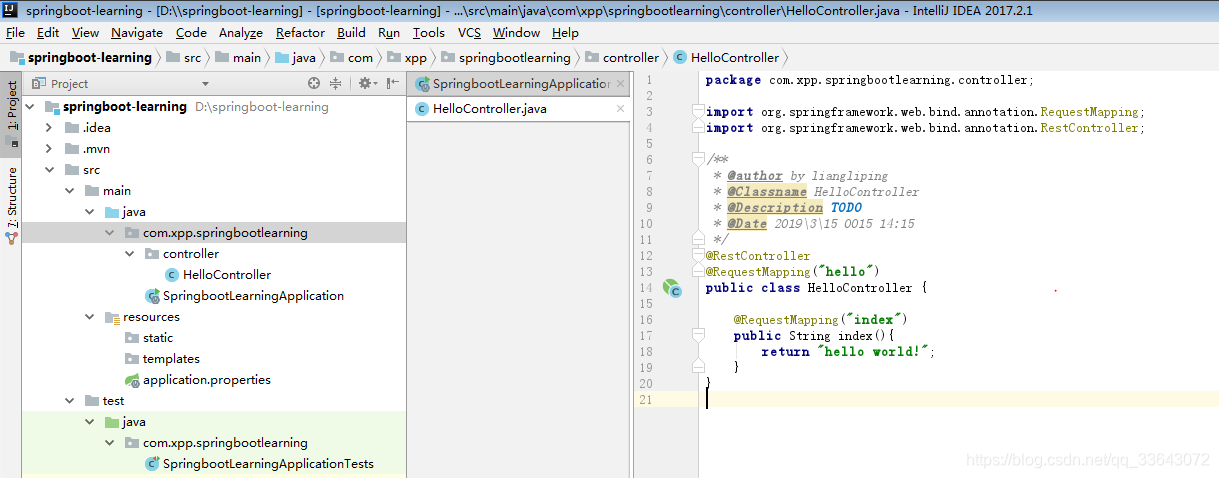Click the resources folder icon in tree

[x=112, y=317]
